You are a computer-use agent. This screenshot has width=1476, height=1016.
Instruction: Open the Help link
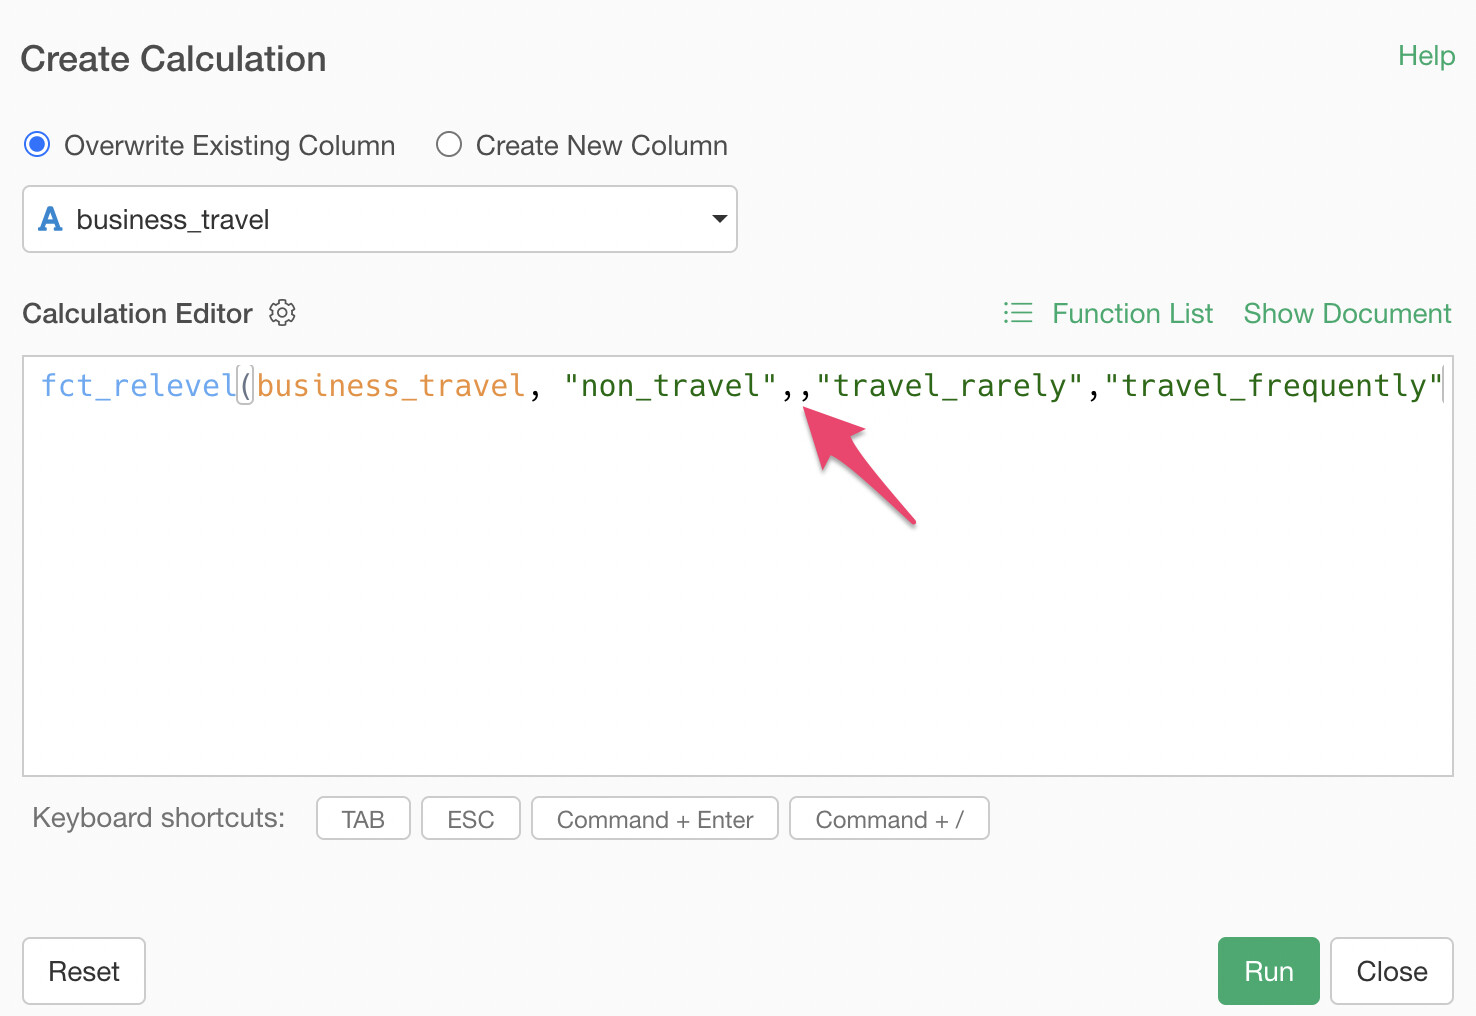click(1426, 56)
